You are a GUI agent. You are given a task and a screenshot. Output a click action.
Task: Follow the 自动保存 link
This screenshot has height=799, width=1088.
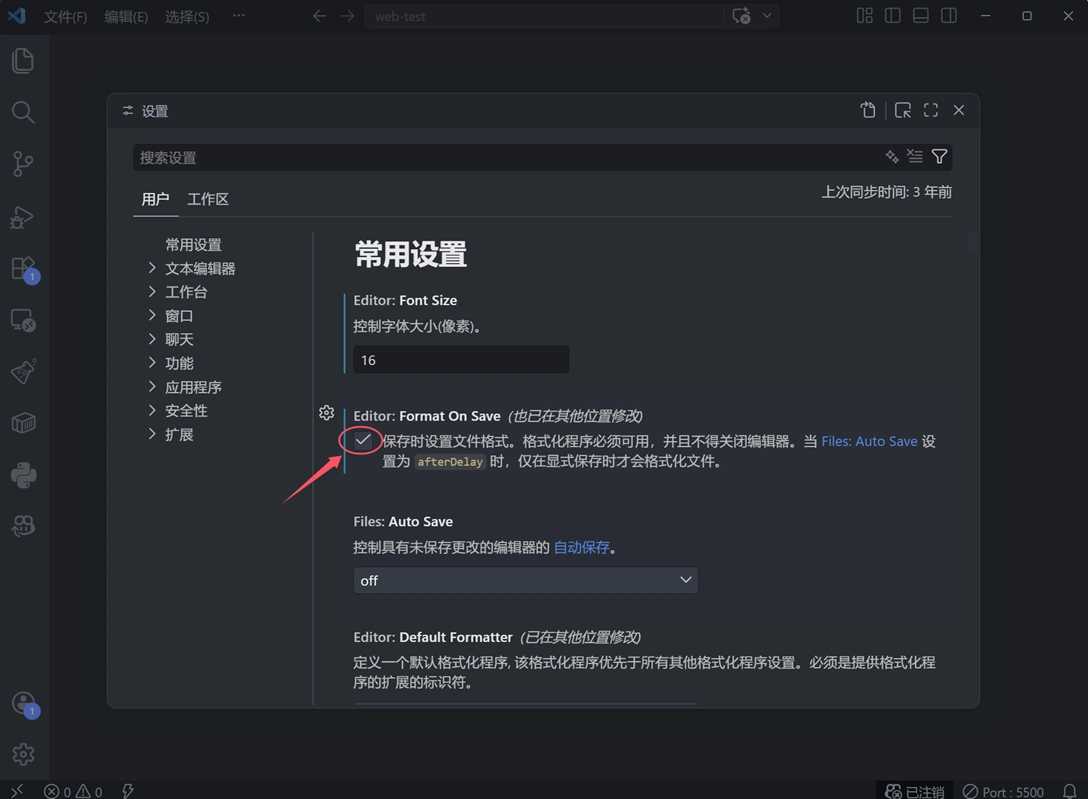(581, 547)
